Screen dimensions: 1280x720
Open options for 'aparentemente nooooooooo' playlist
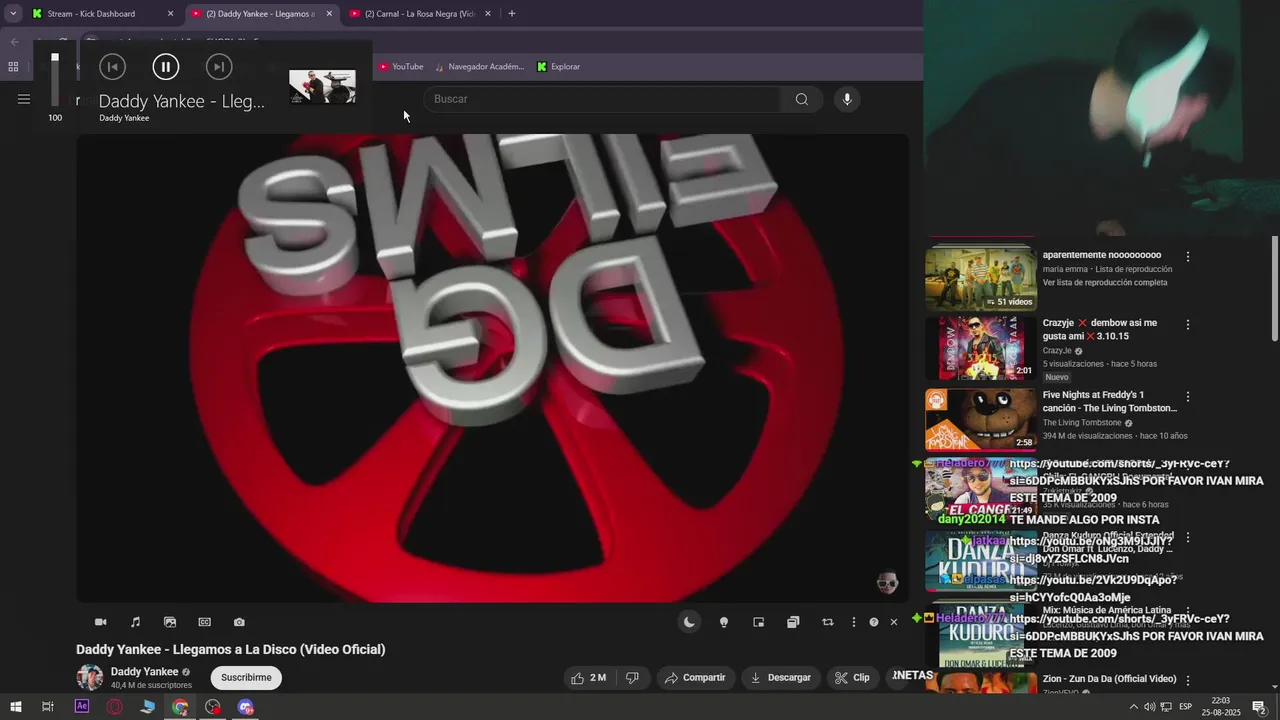tap(1188, 257)
